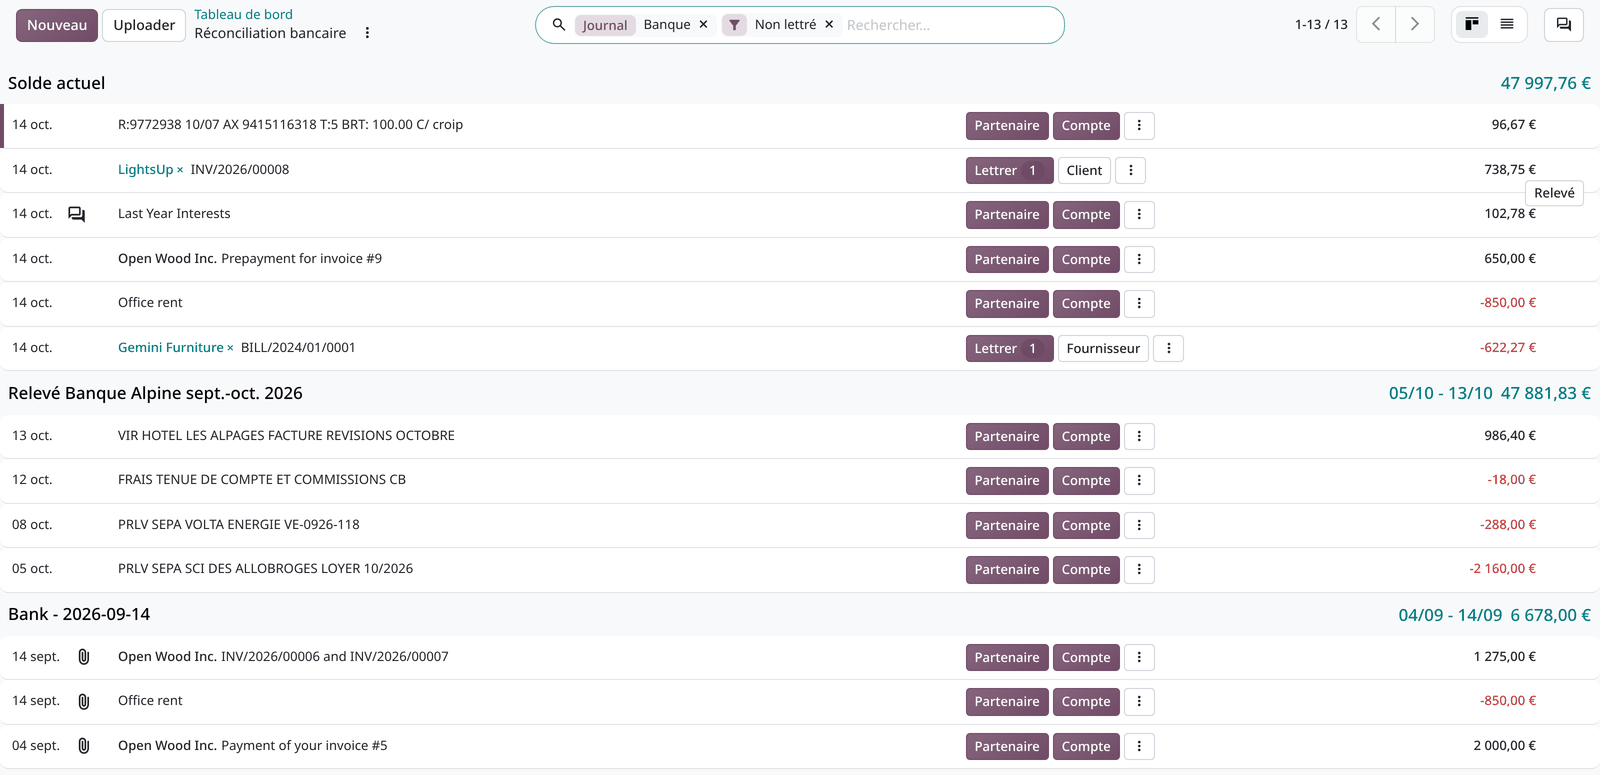This screenshot has height=775, width=1600.
Task: Open attachment on 14 sept. Office rent row
Action: (x=84, y=701)
